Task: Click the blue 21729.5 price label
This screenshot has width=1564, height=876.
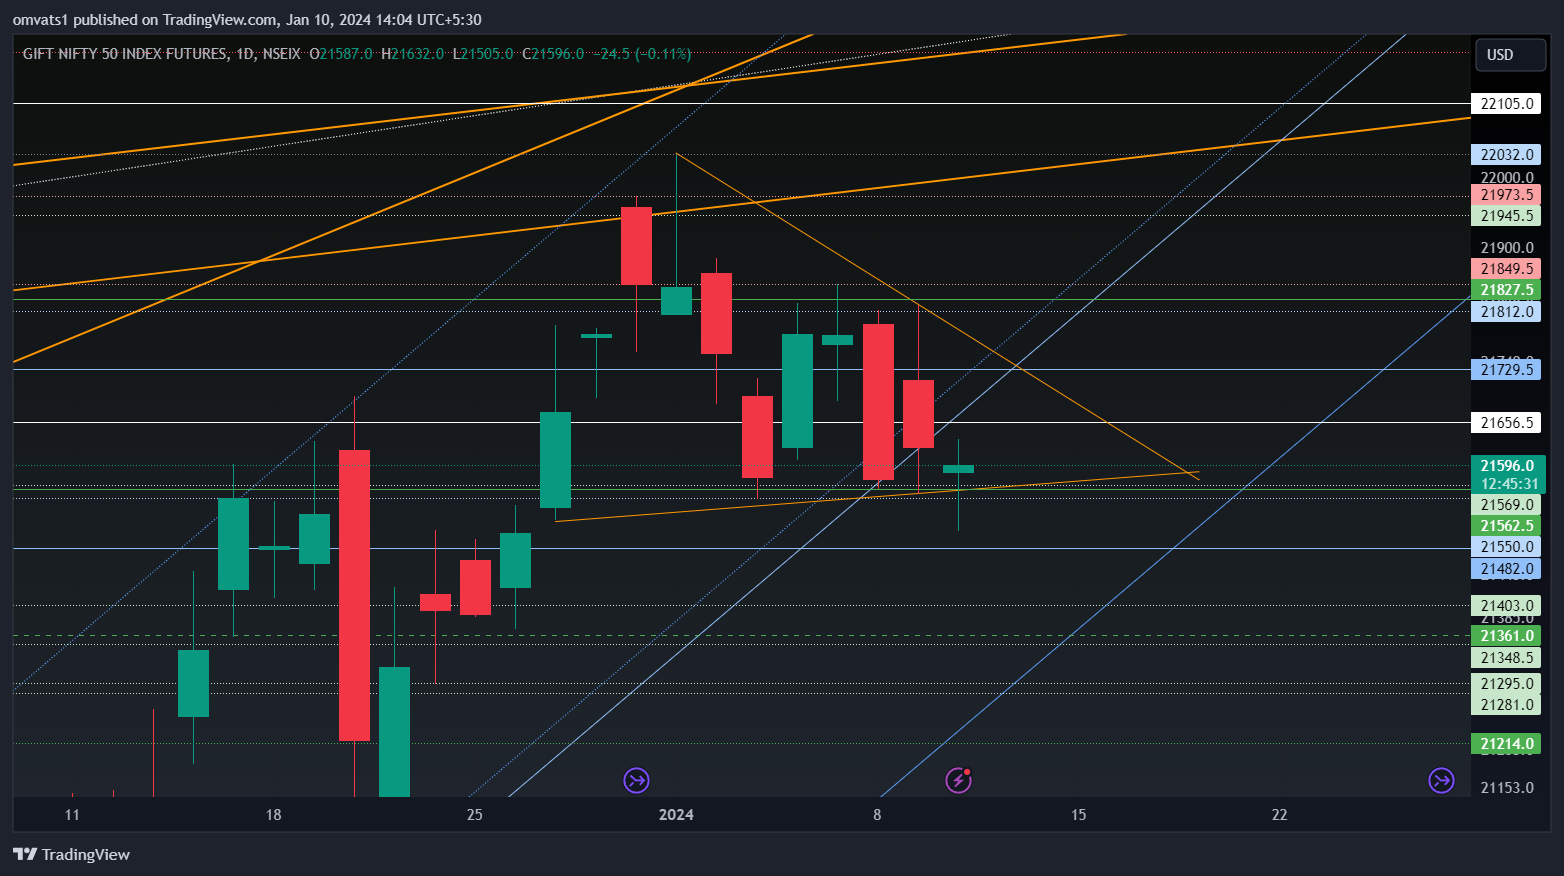Action: pos(1506,370)
